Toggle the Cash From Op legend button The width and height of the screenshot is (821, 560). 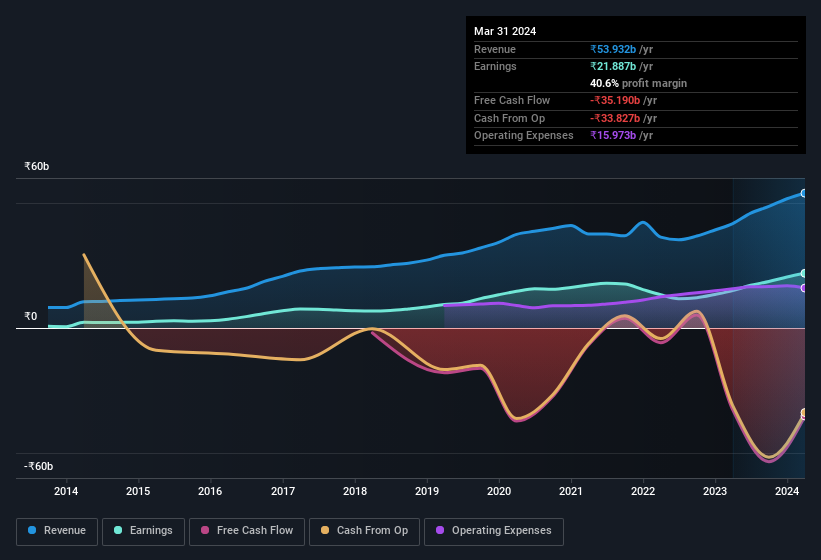point(364,532)
